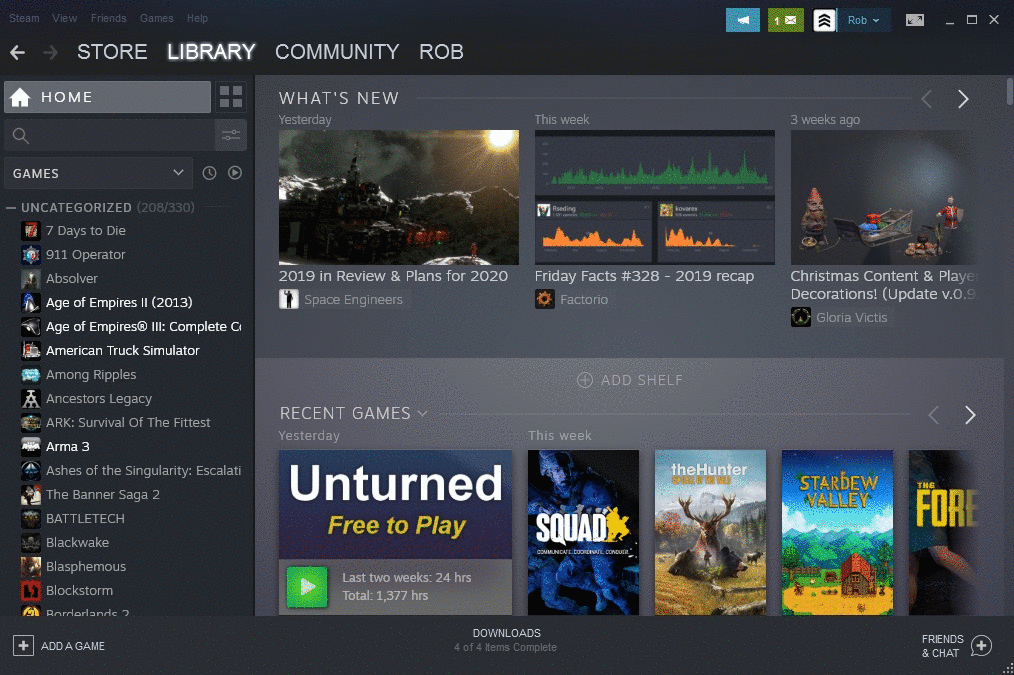The image size is (1014, 675).
Task: Click the Gloria Victis icon
Action: (801, 317)
